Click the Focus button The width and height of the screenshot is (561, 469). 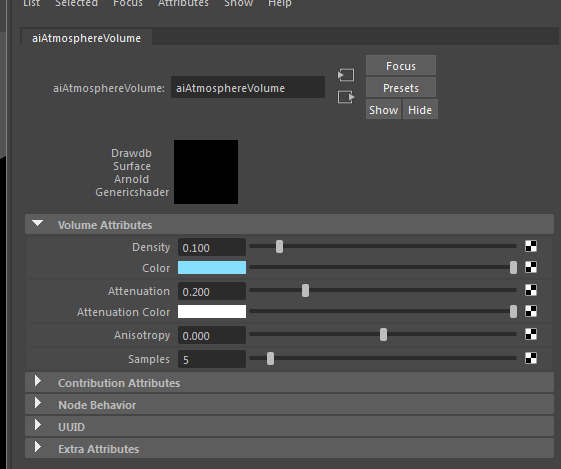click(401, 65)
